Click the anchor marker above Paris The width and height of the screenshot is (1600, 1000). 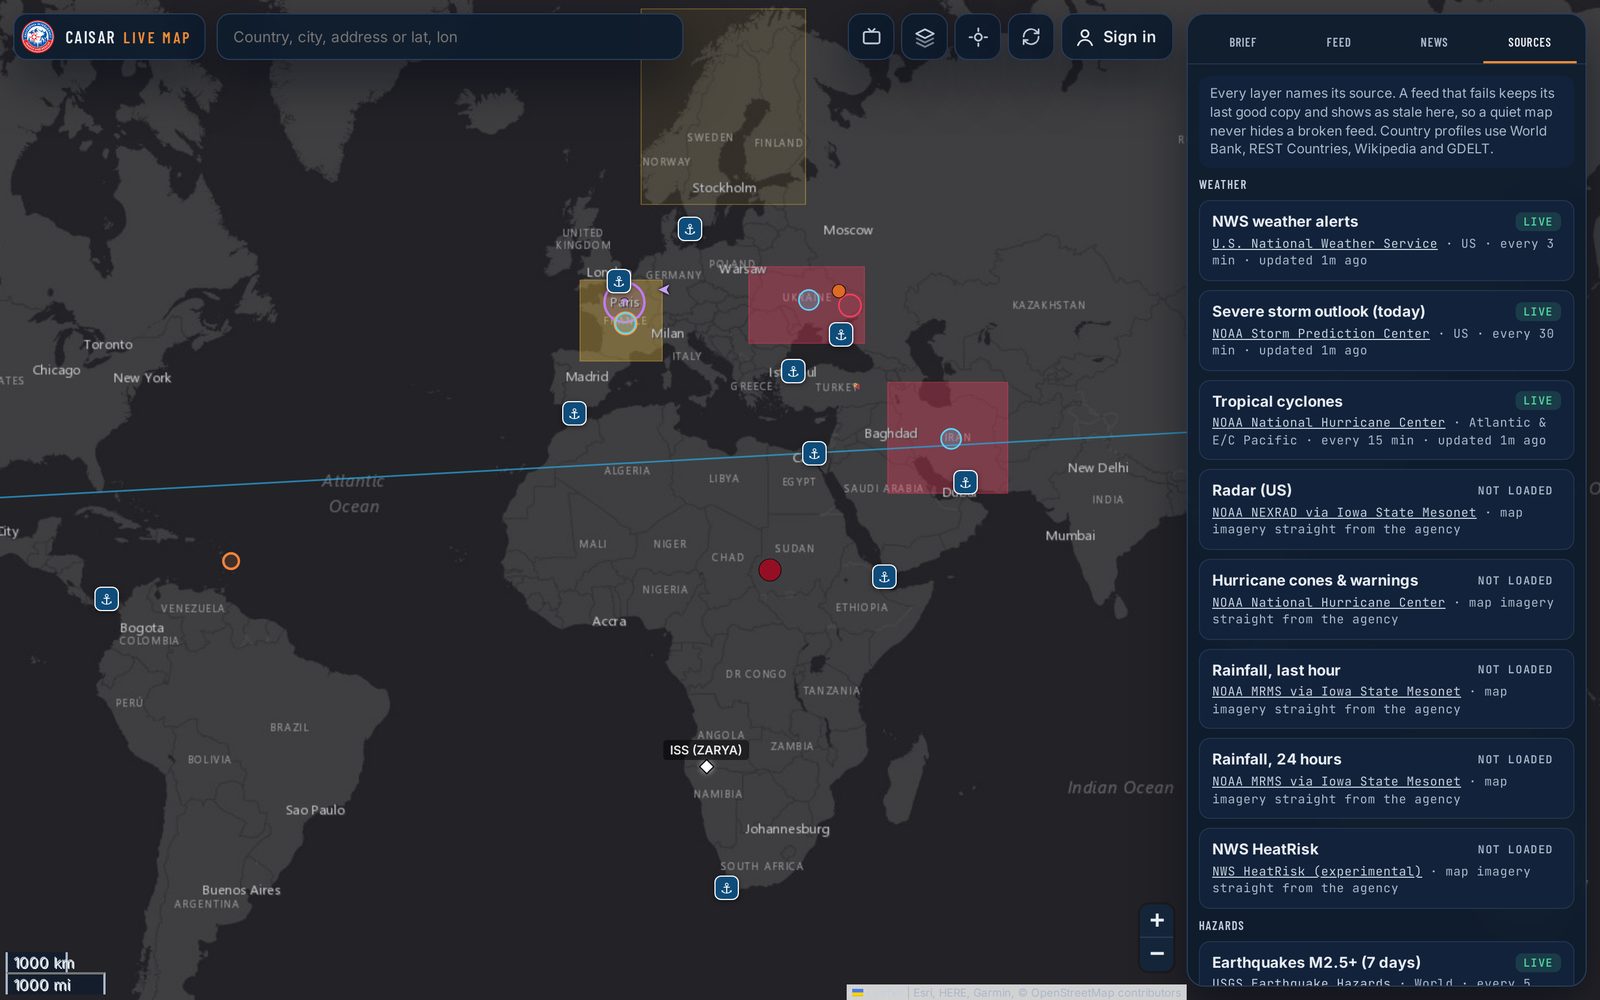click(x=619, y=281)
